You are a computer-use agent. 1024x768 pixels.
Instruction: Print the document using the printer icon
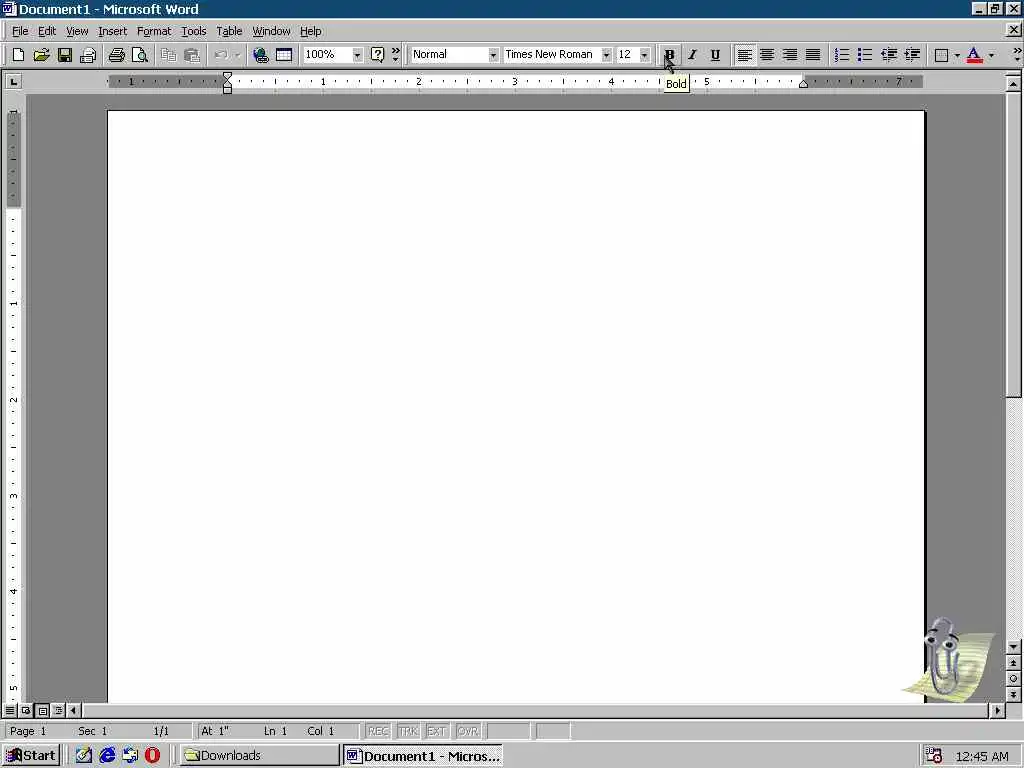tap(116, 55)
